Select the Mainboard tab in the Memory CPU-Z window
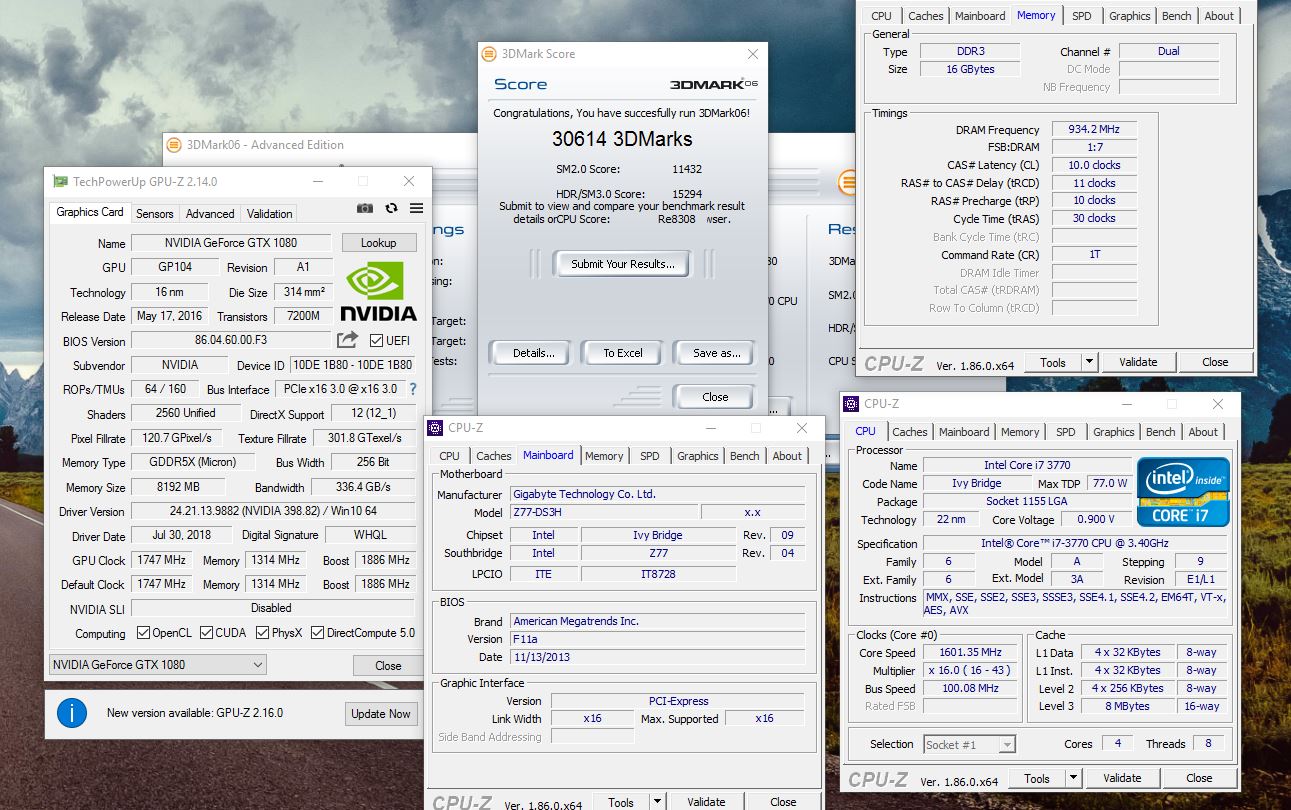This screenshot has height=810, width=1291. coord(980,16)
